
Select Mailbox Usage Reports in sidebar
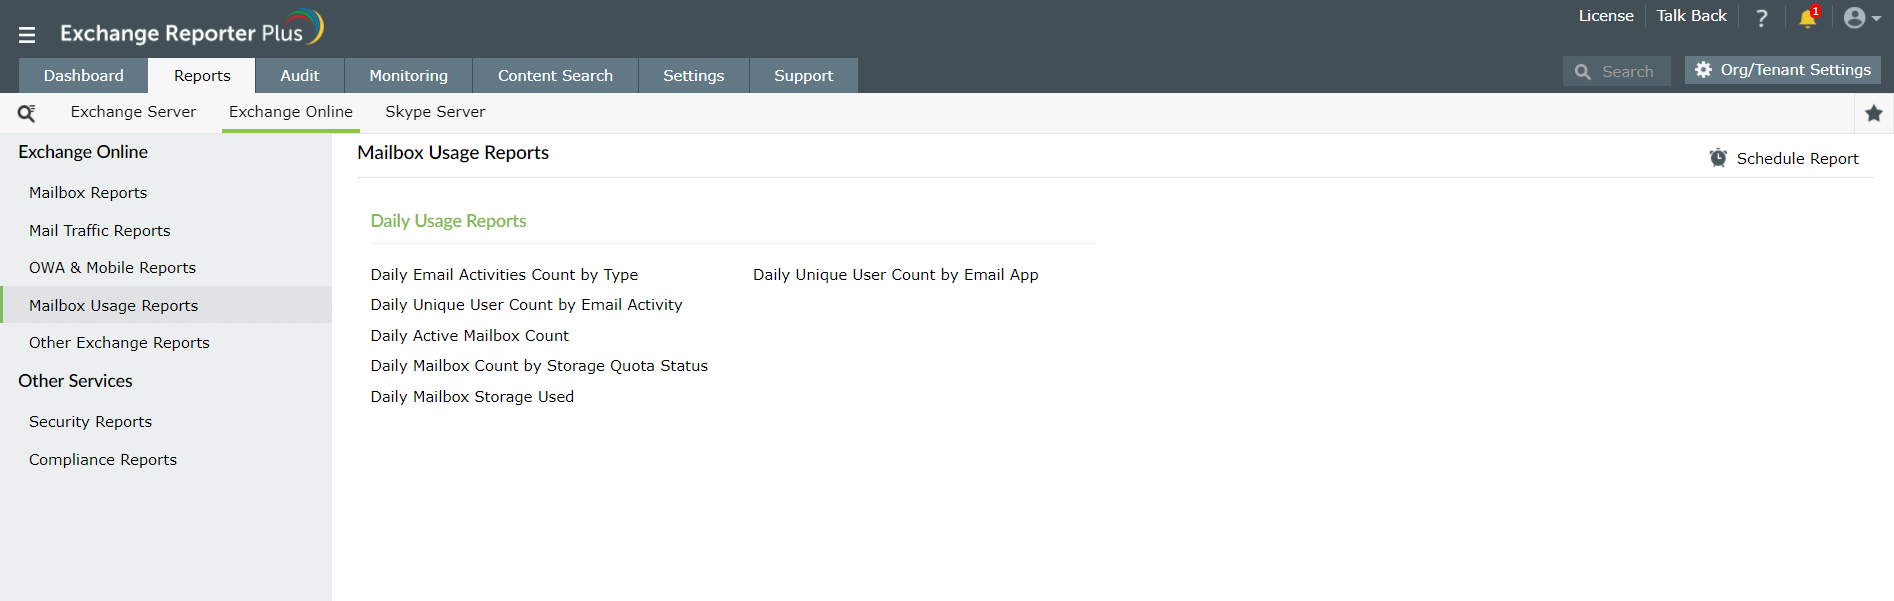[x=166, y=306]
